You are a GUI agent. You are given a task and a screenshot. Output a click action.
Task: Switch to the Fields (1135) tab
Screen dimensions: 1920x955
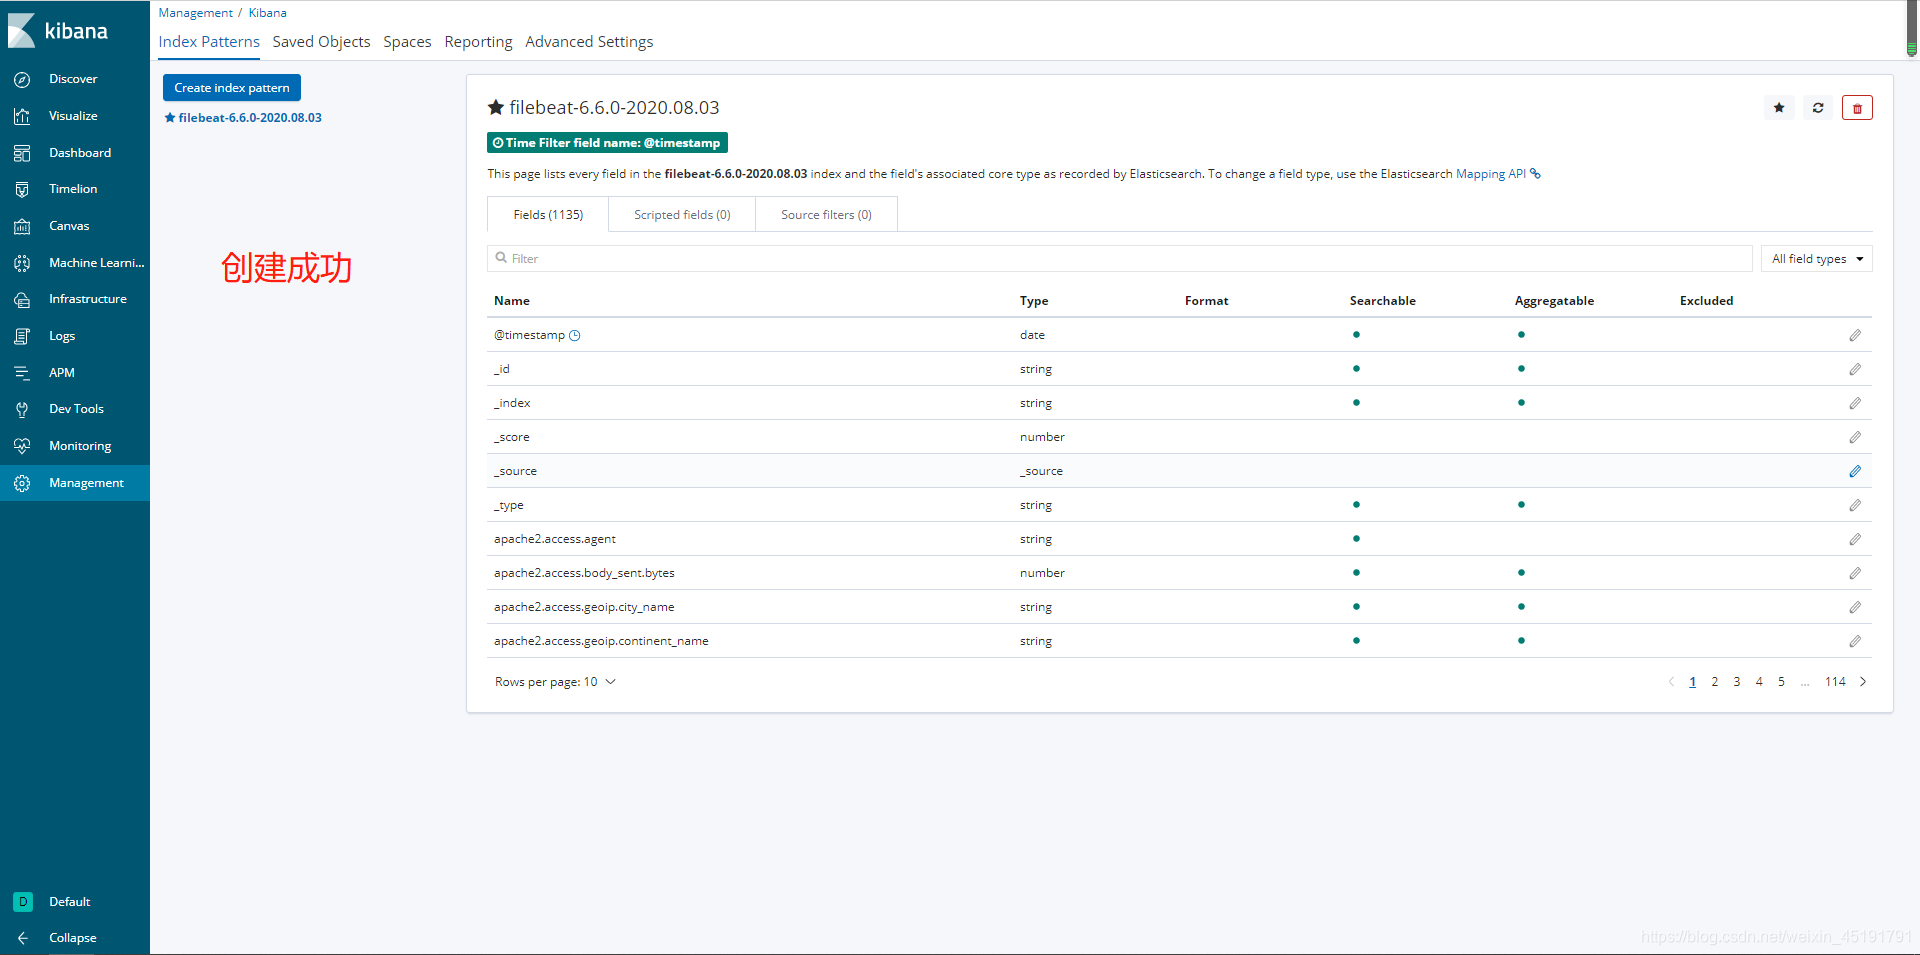click(x=548, y=215)
